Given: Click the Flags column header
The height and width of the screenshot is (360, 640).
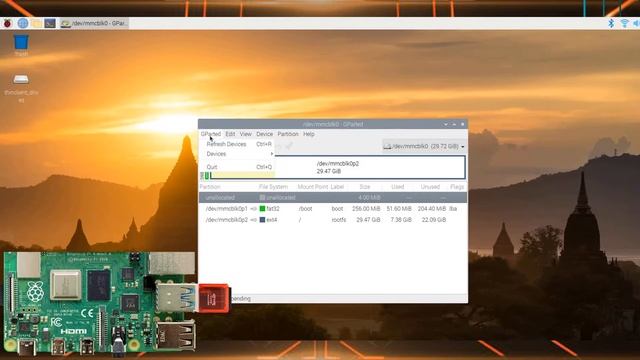Looking at the screenshot, I should [457, 187].
